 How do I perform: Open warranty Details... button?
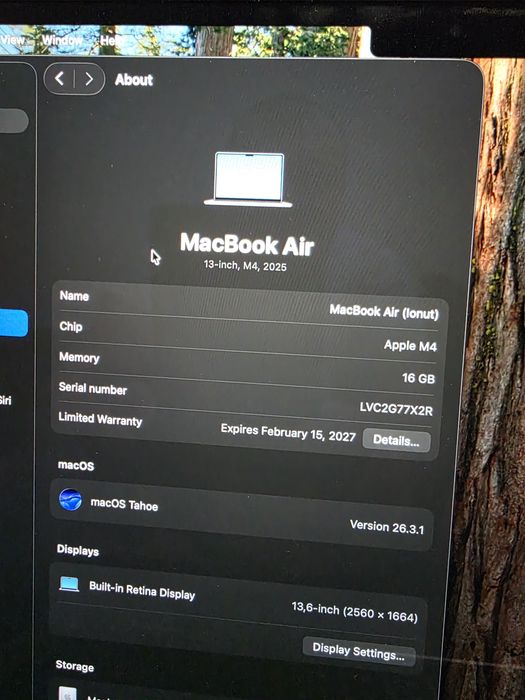(396, 440)
